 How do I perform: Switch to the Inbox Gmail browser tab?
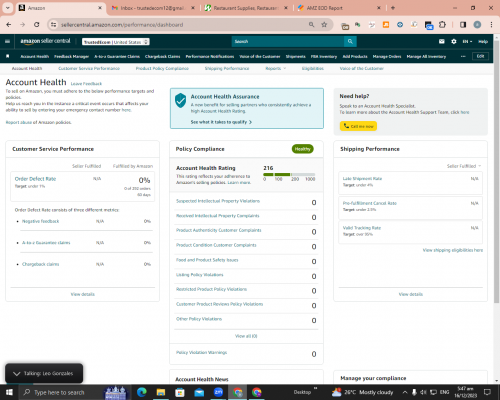coord(153,8)
